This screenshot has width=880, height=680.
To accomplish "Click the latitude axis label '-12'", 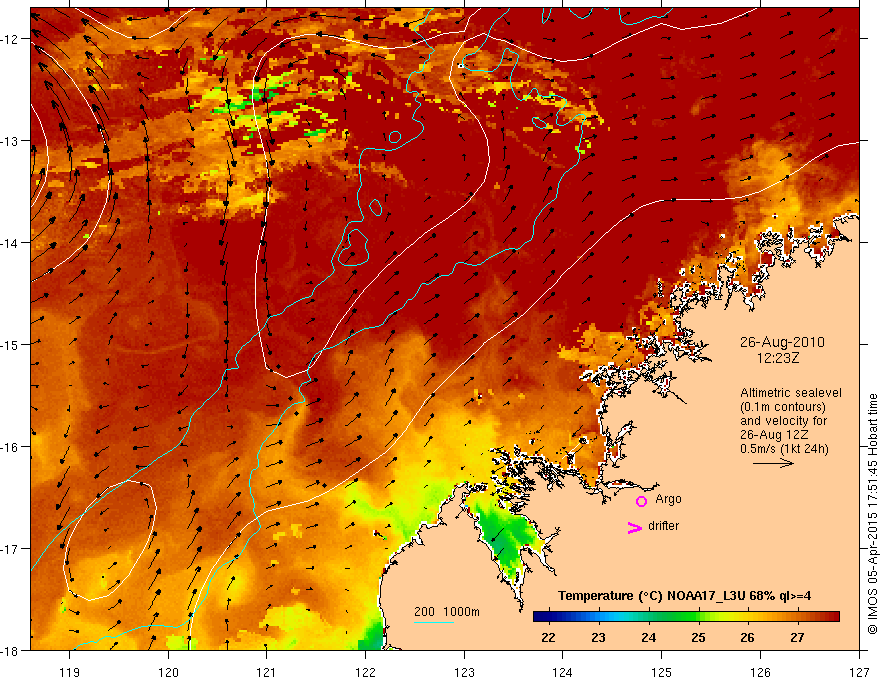I will pyautogui.click(x=10, y=39).
